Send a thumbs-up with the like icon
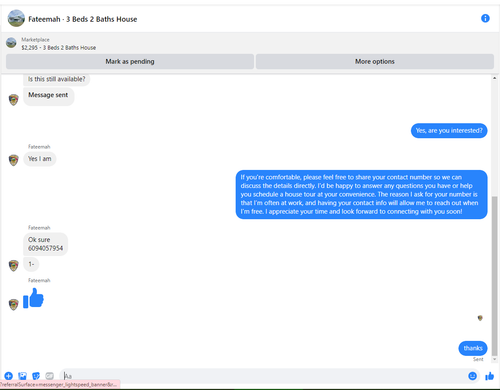500x390 pixels. tap(489, 376)
